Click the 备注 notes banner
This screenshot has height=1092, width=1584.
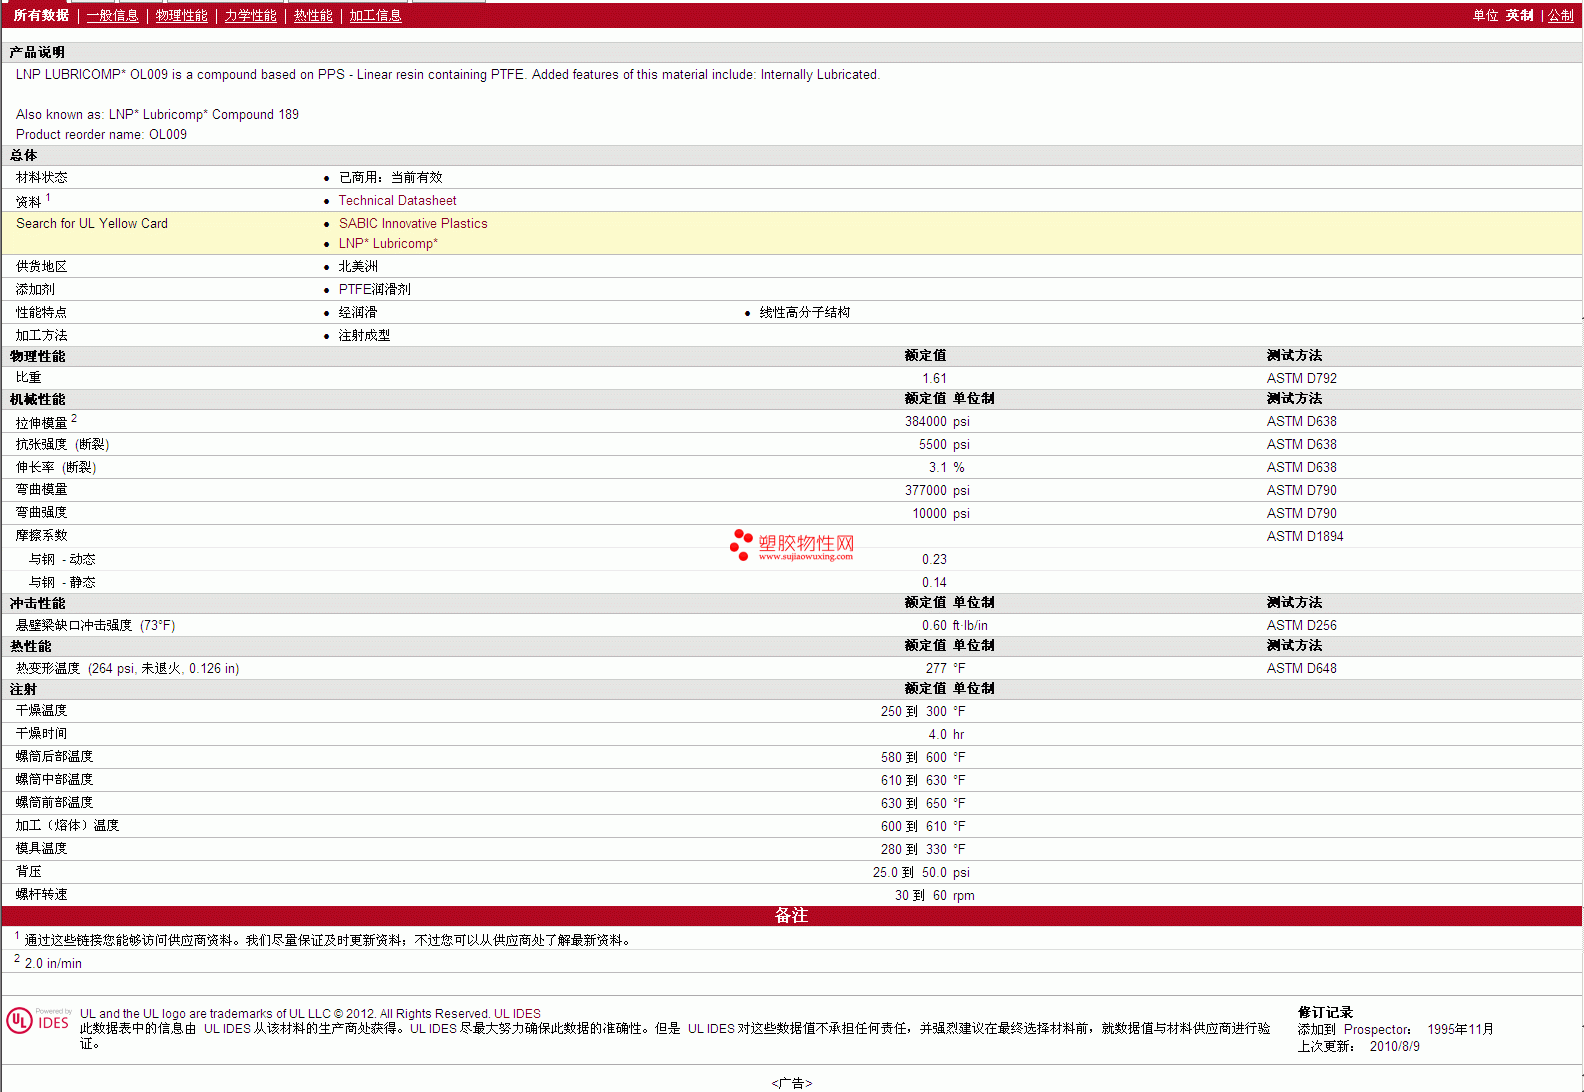pyautogui.click(x=791, y=915)
